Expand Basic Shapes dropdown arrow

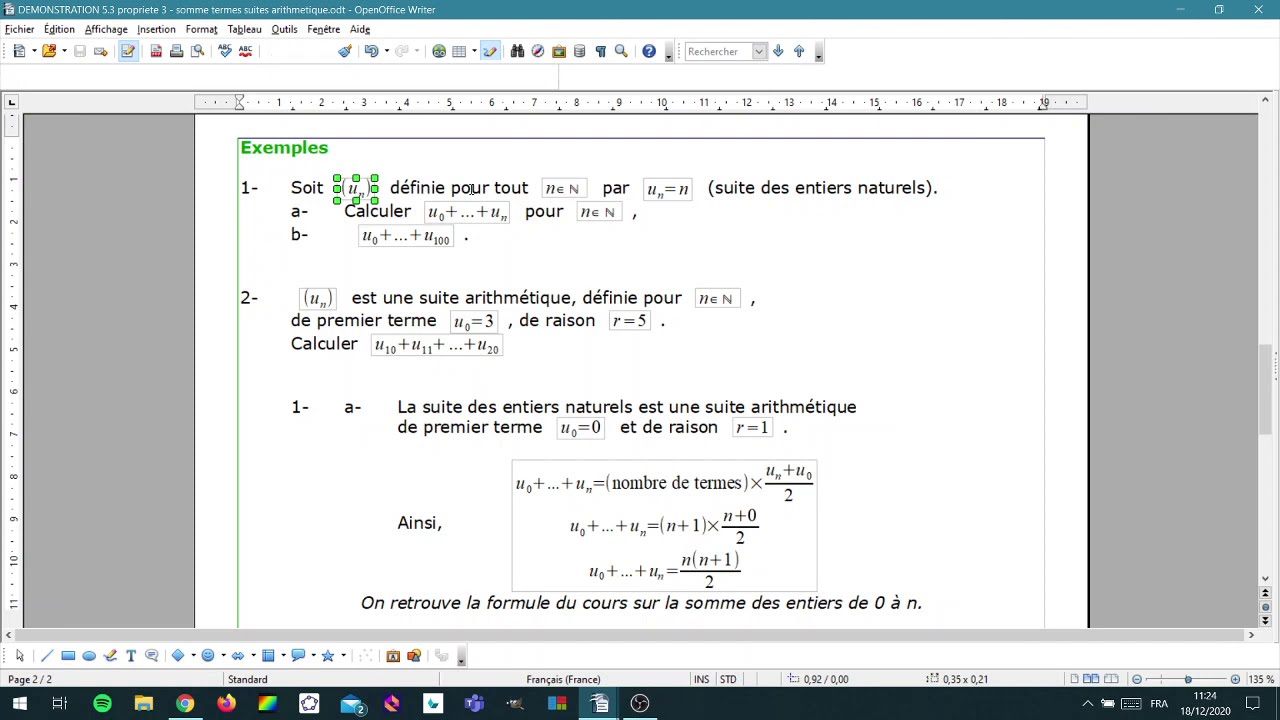193,656
